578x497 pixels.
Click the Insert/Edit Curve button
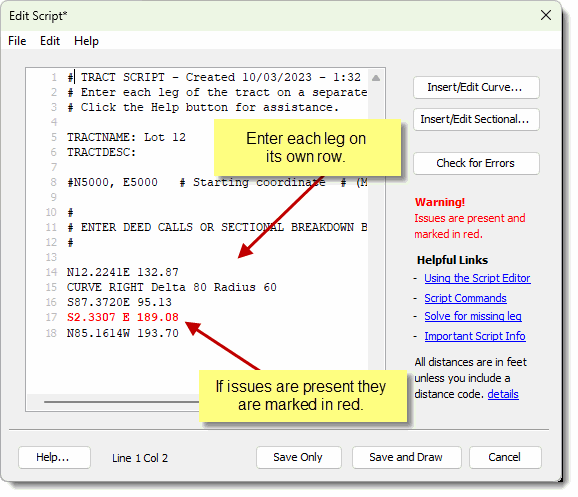click(476, 87)
